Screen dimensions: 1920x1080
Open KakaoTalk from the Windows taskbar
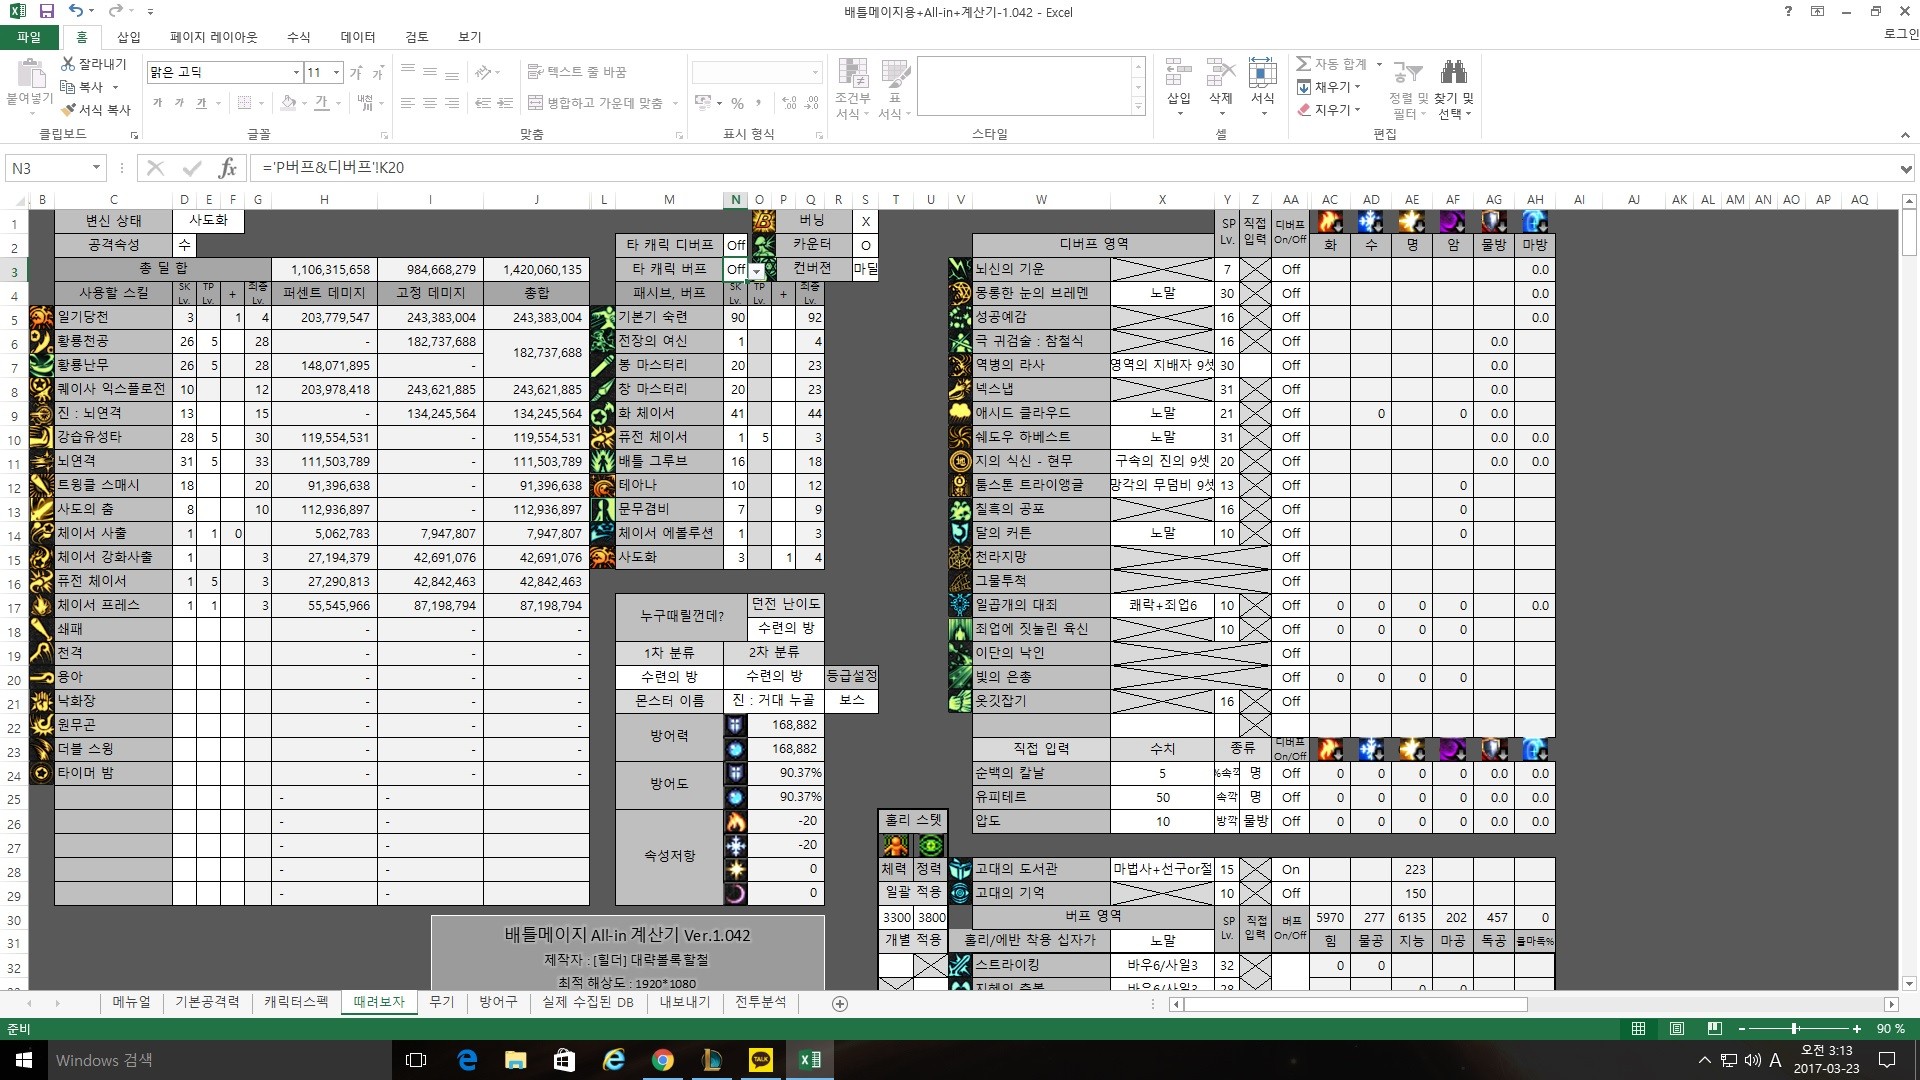tap(761, 1060)
